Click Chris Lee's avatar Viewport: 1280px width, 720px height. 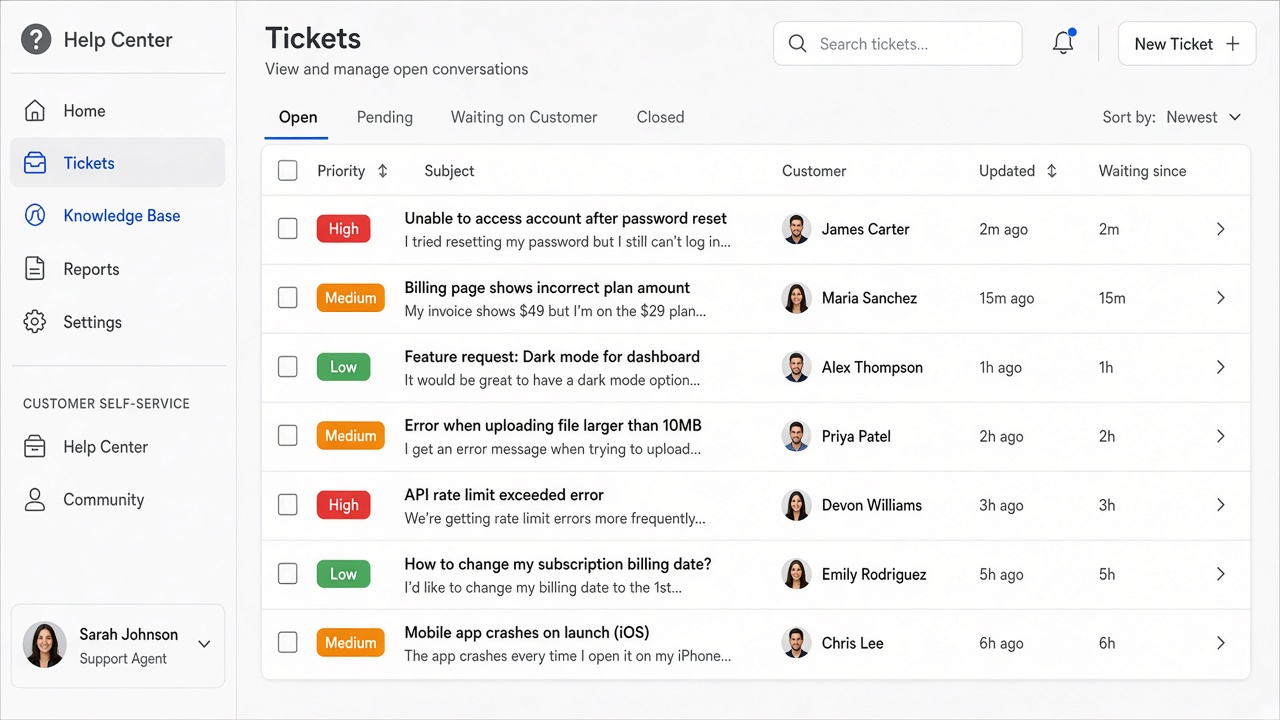pos(796,643)
